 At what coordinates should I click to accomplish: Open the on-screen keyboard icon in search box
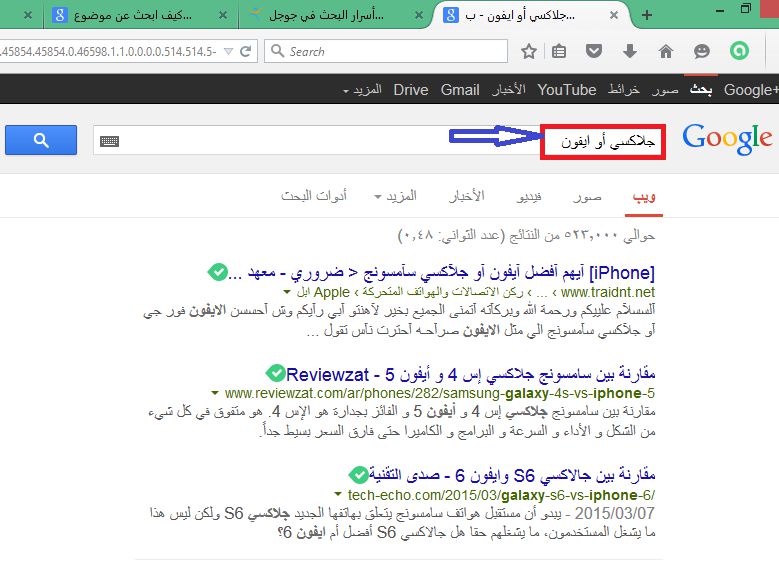point(109,141)
